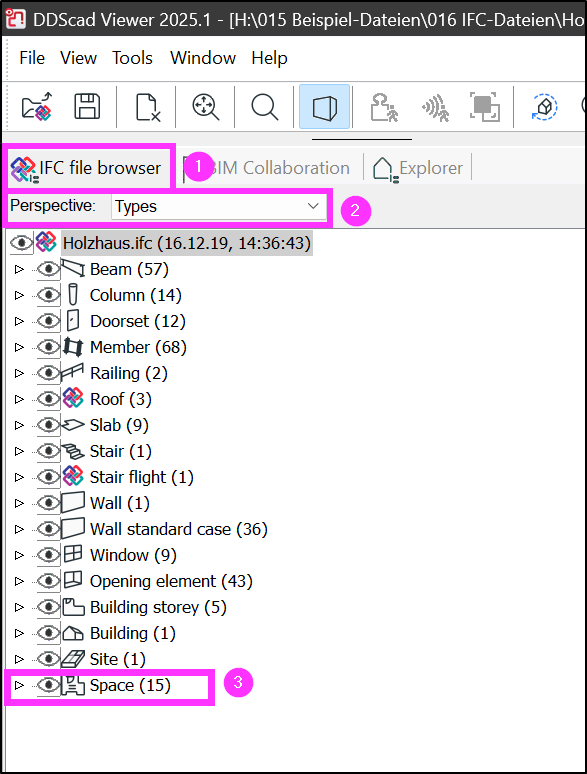Click the Site type icon

click(73, 658)
